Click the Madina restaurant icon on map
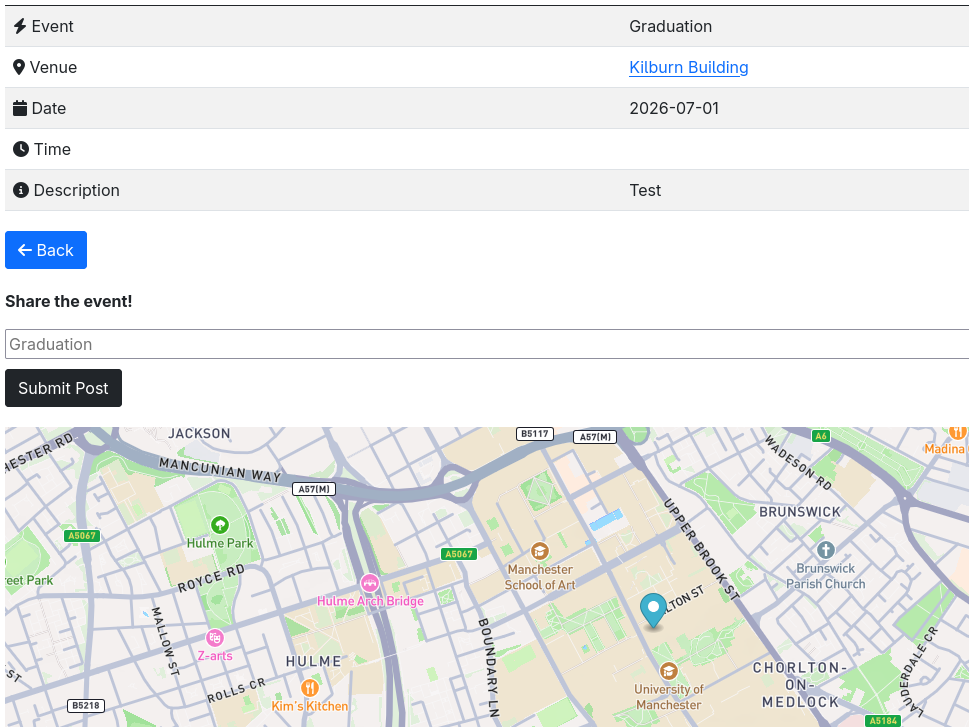Screen dimensions: 969x727 (x=957, y=433)
